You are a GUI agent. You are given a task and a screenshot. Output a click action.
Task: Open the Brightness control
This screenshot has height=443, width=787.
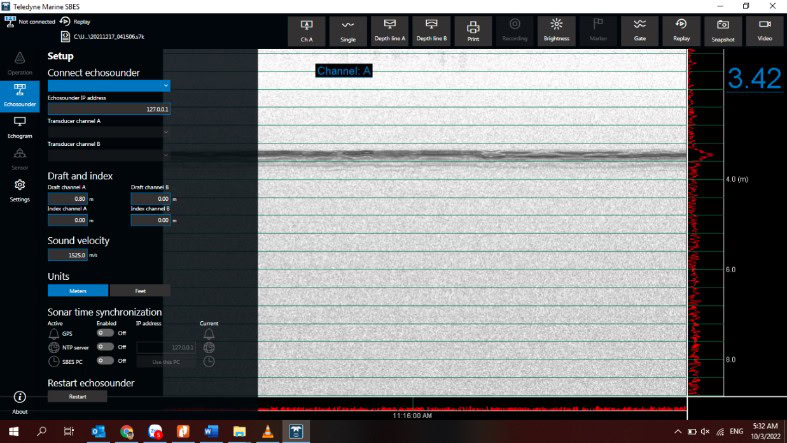point(556,31)
